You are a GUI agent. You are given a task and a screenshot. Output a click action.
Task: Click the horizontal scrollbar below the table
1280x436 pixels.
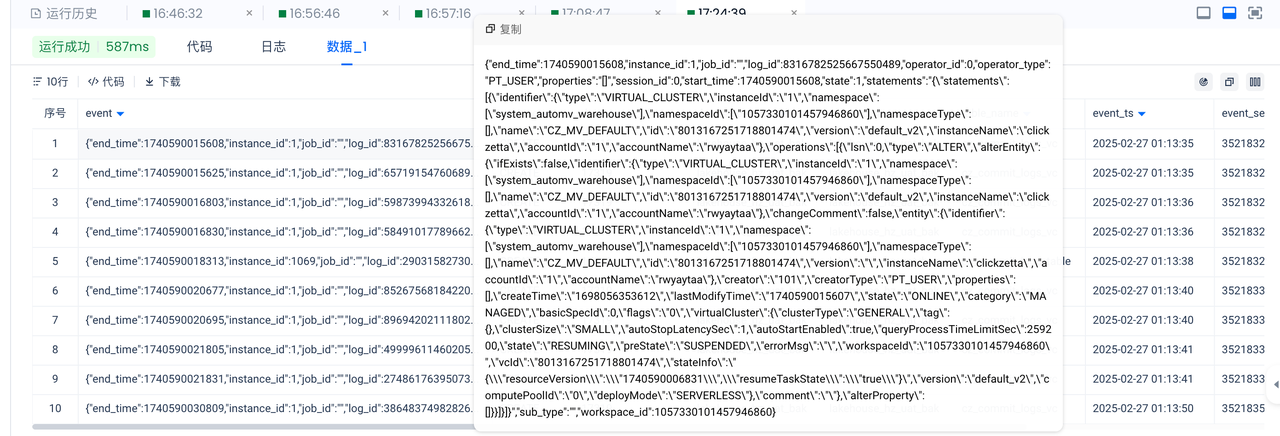pos(250,428)
